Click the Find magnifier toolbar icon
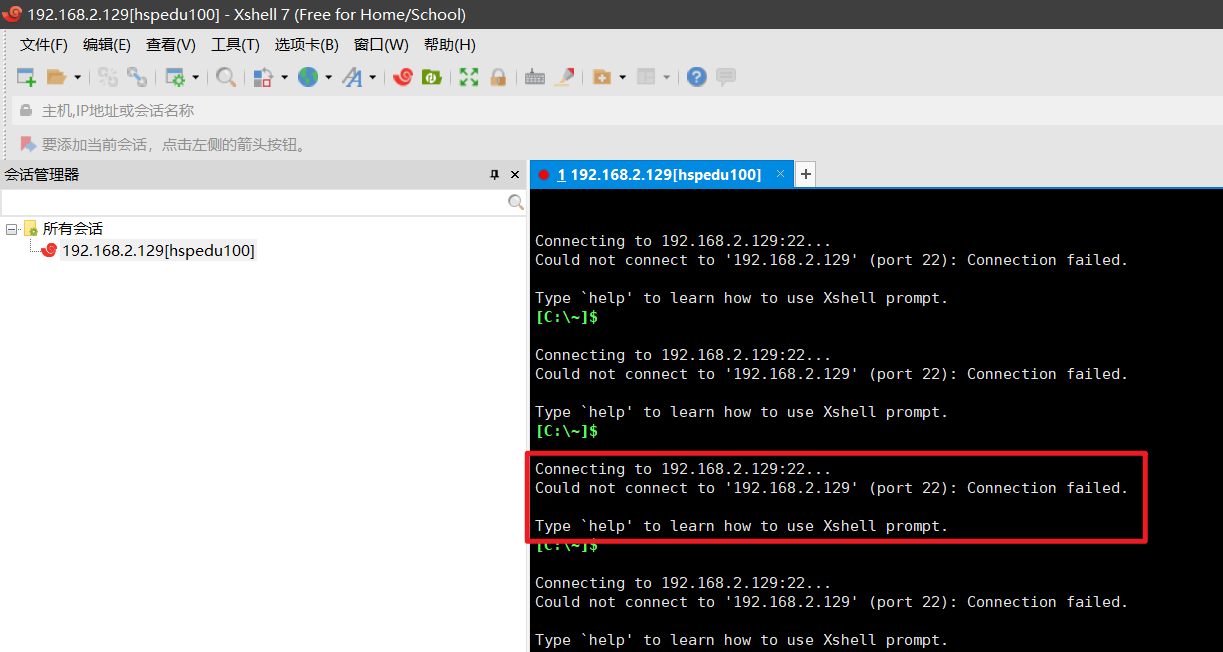 tap(226, 77)
